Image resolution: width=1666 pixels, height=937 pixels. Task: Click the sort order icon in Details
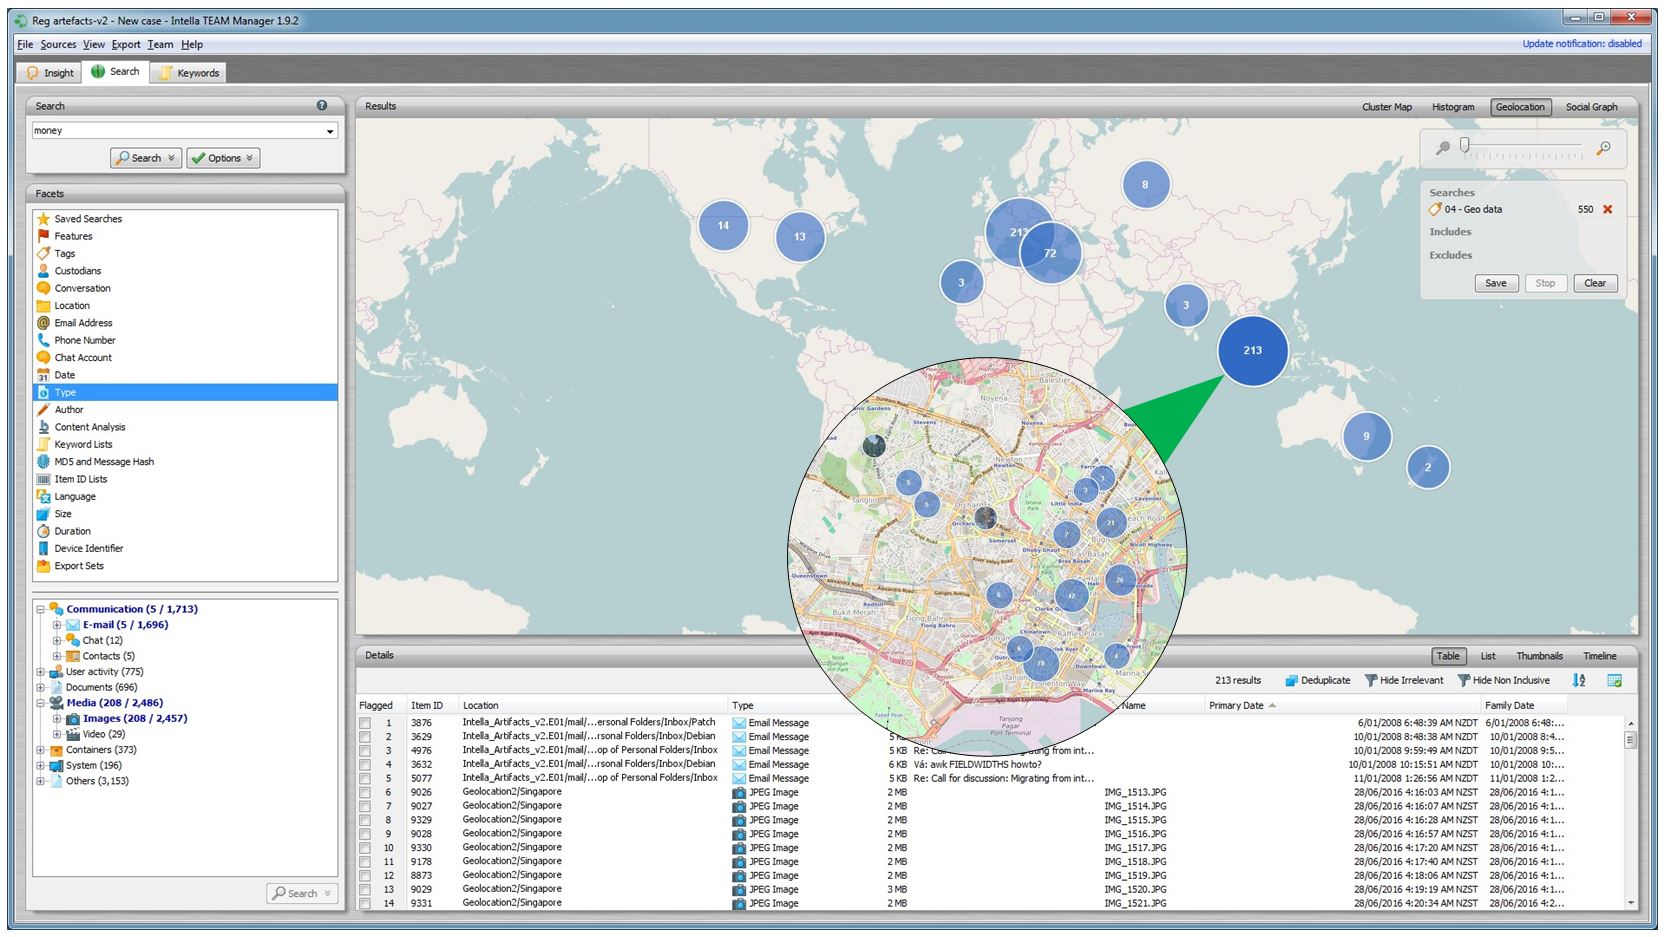(x=1579, y=680)
